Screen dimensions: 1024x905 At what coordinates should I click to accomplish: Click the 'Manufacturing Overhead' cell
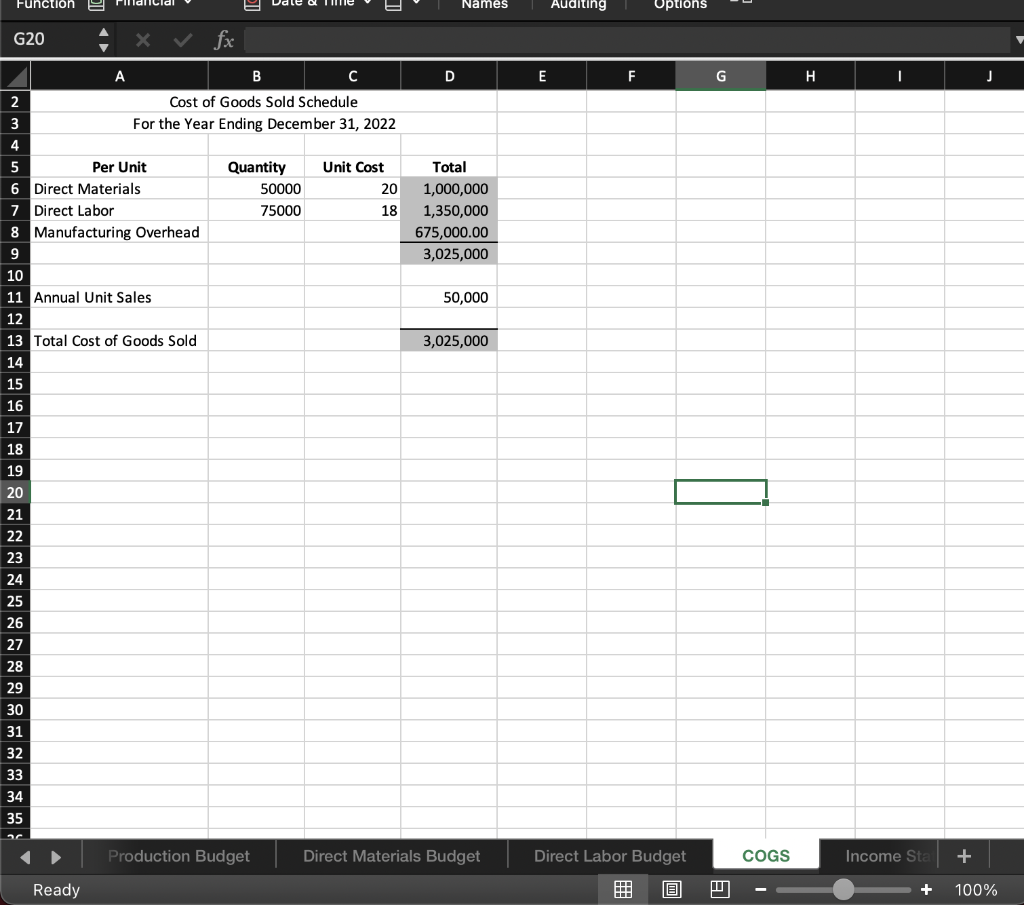pos(120,232)
